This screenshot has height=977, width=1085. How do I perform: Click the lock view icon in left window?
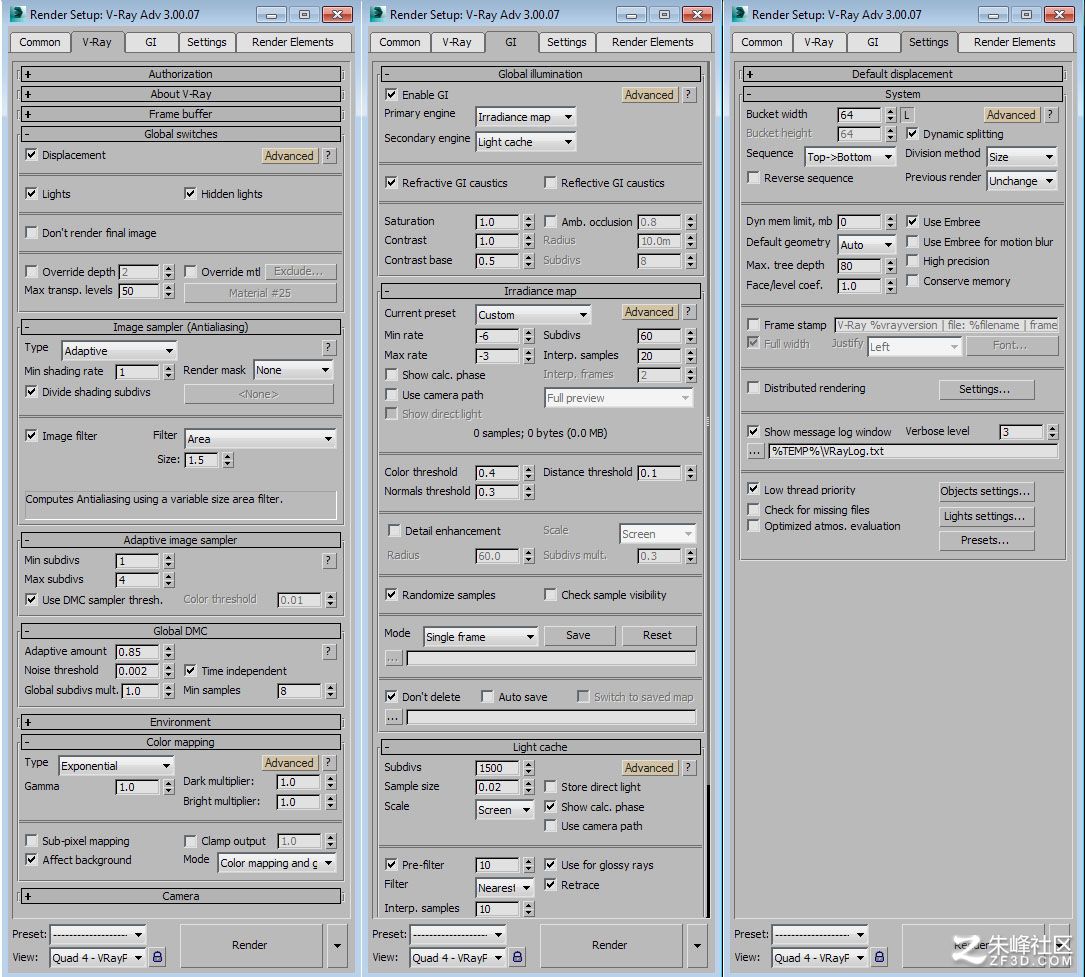coord(158,957)
